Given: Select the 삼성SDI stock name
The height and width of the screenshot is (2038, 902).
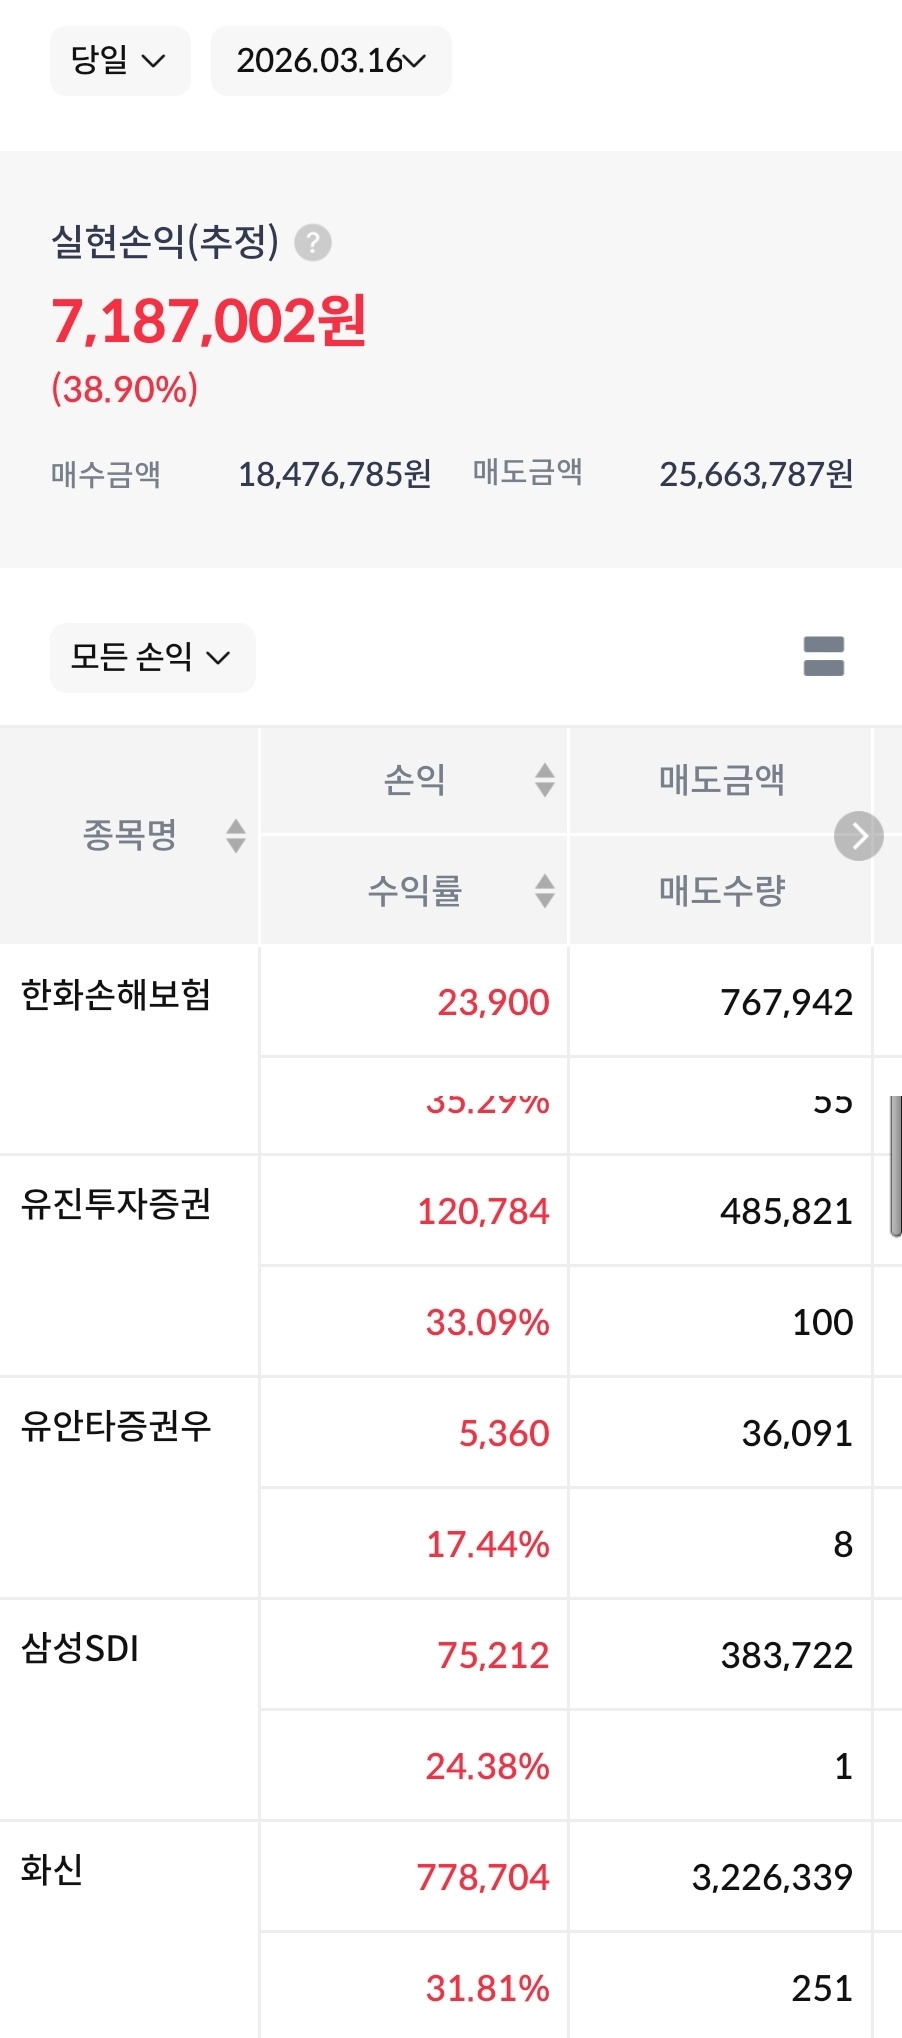Looking at the screenshot, I should [80, 1648].
